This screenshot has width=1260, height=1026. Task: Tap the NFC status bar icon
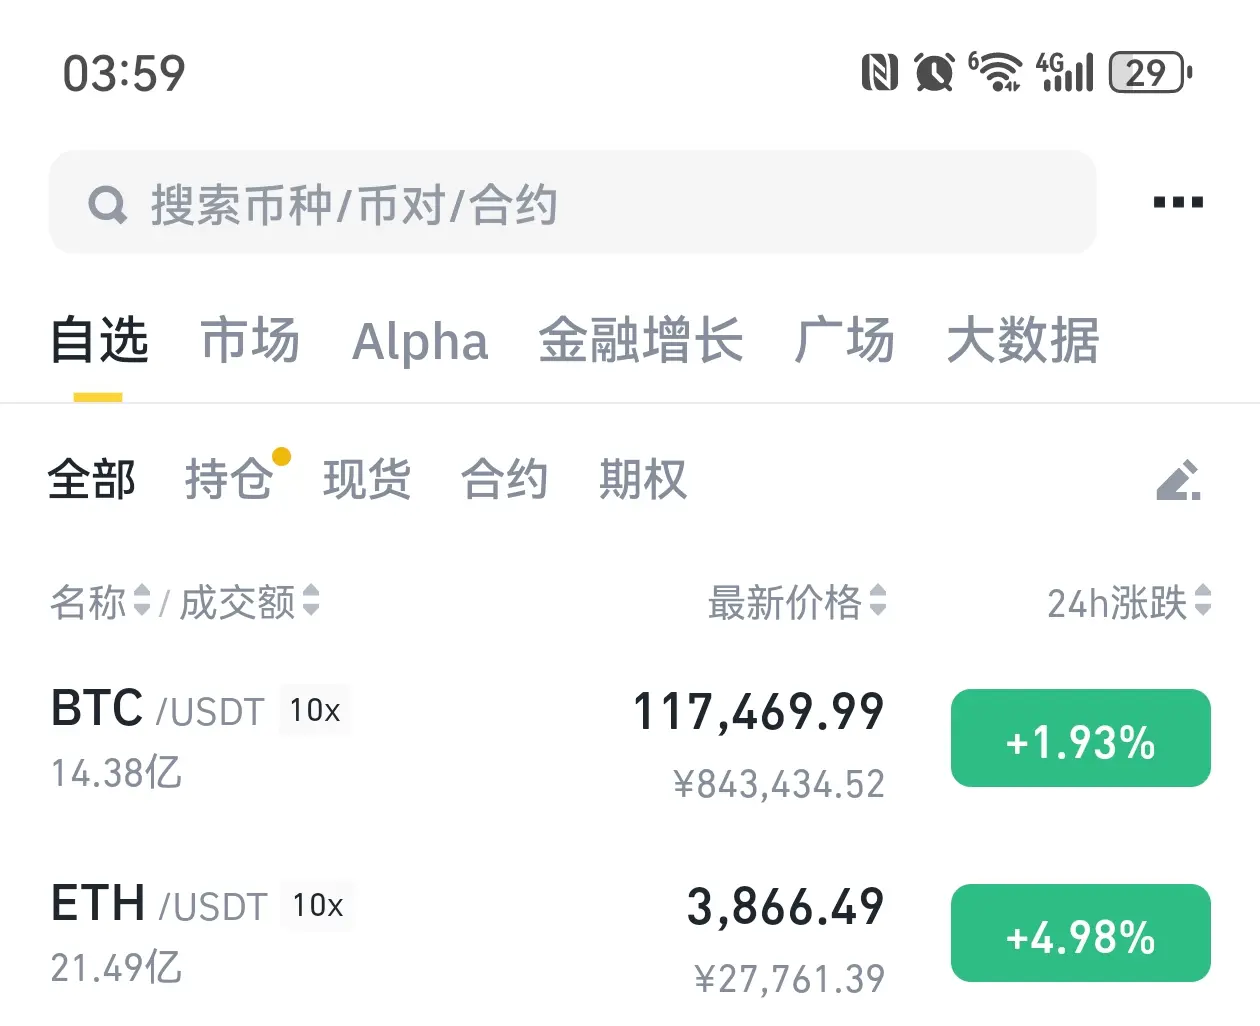point(880,73)
